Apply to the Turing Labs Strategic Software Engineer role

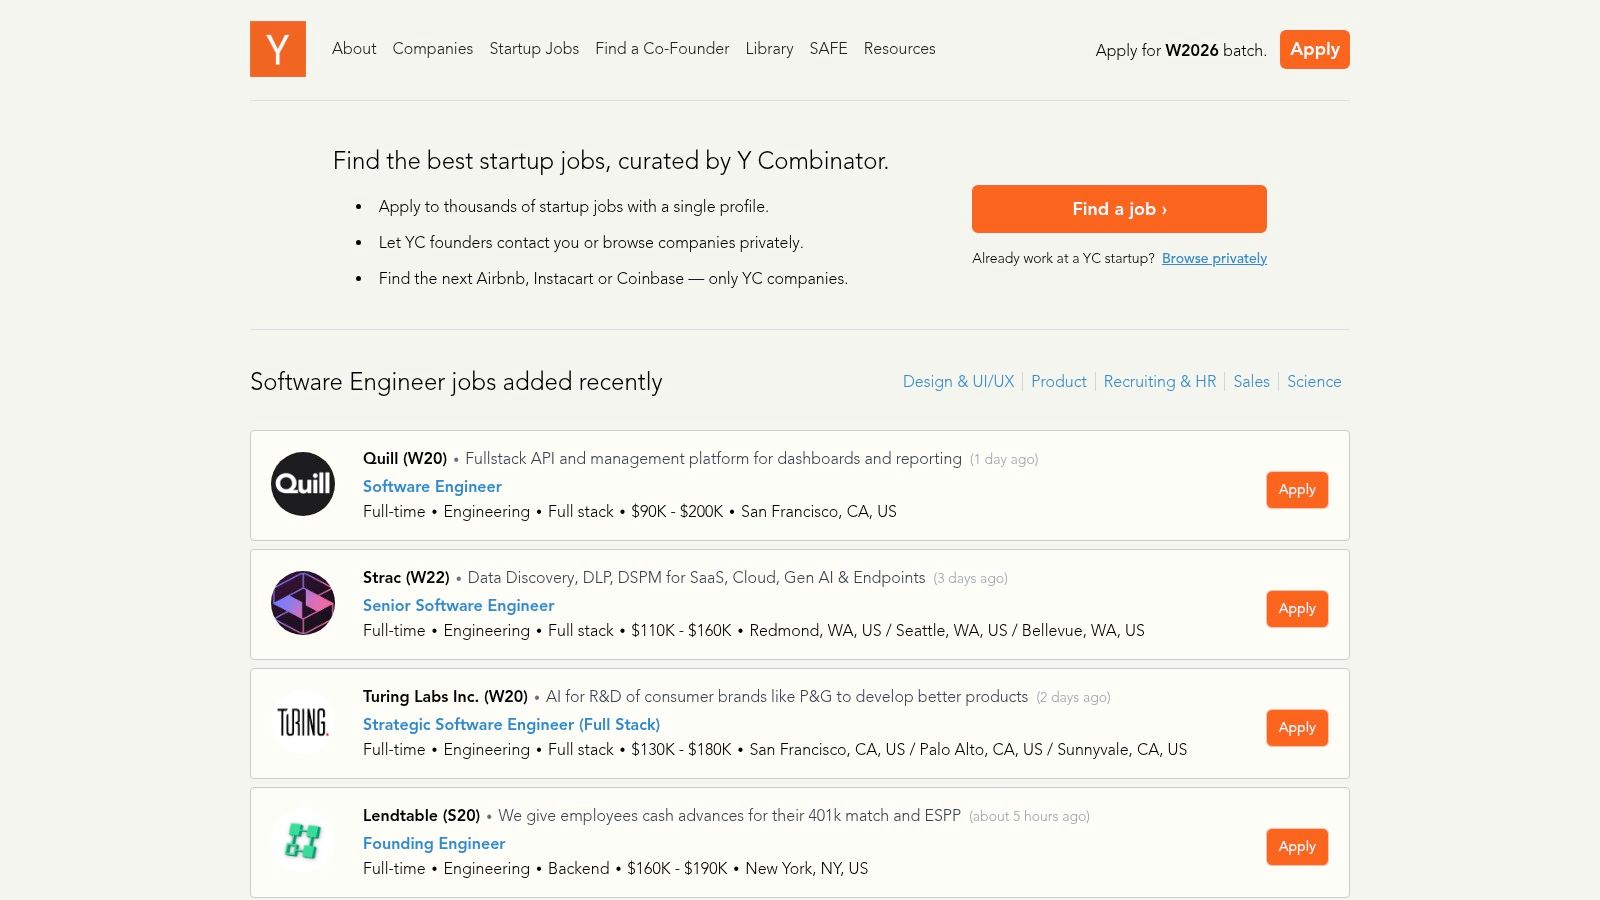[x=1297, y=728]
